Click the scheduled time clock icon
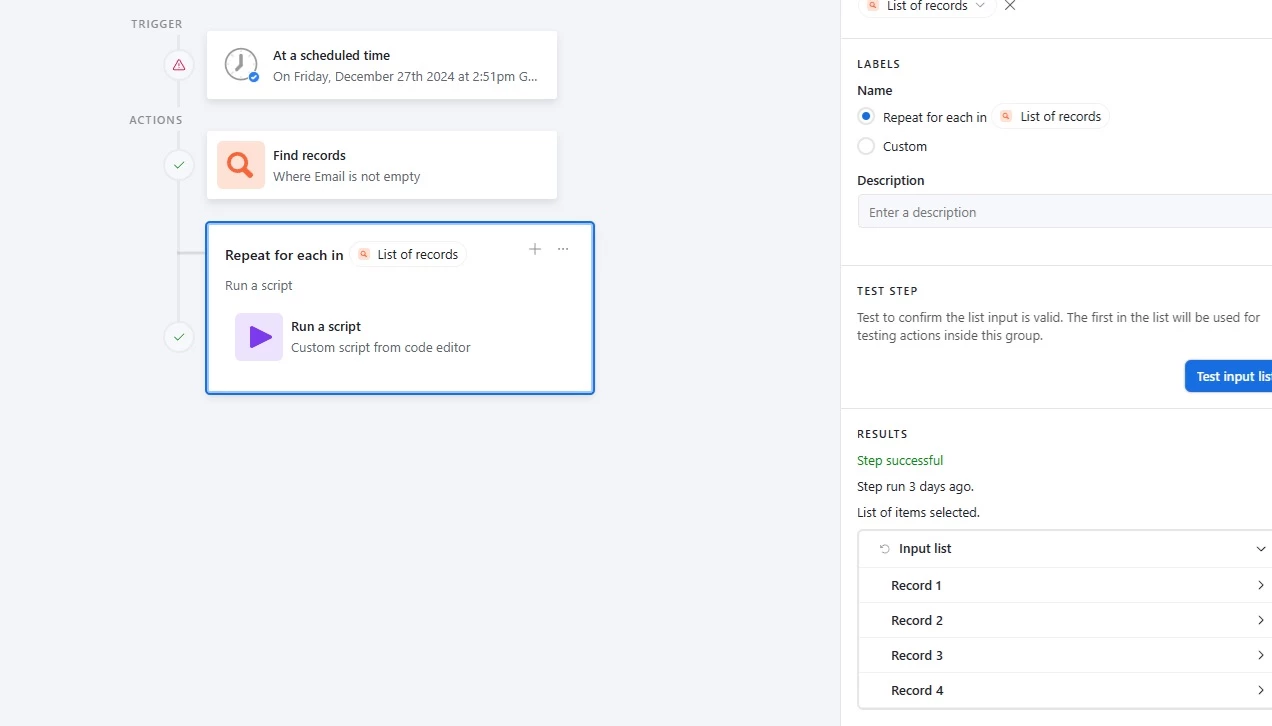The width and height of the screenshot is (1272, 726). point(240,65)
